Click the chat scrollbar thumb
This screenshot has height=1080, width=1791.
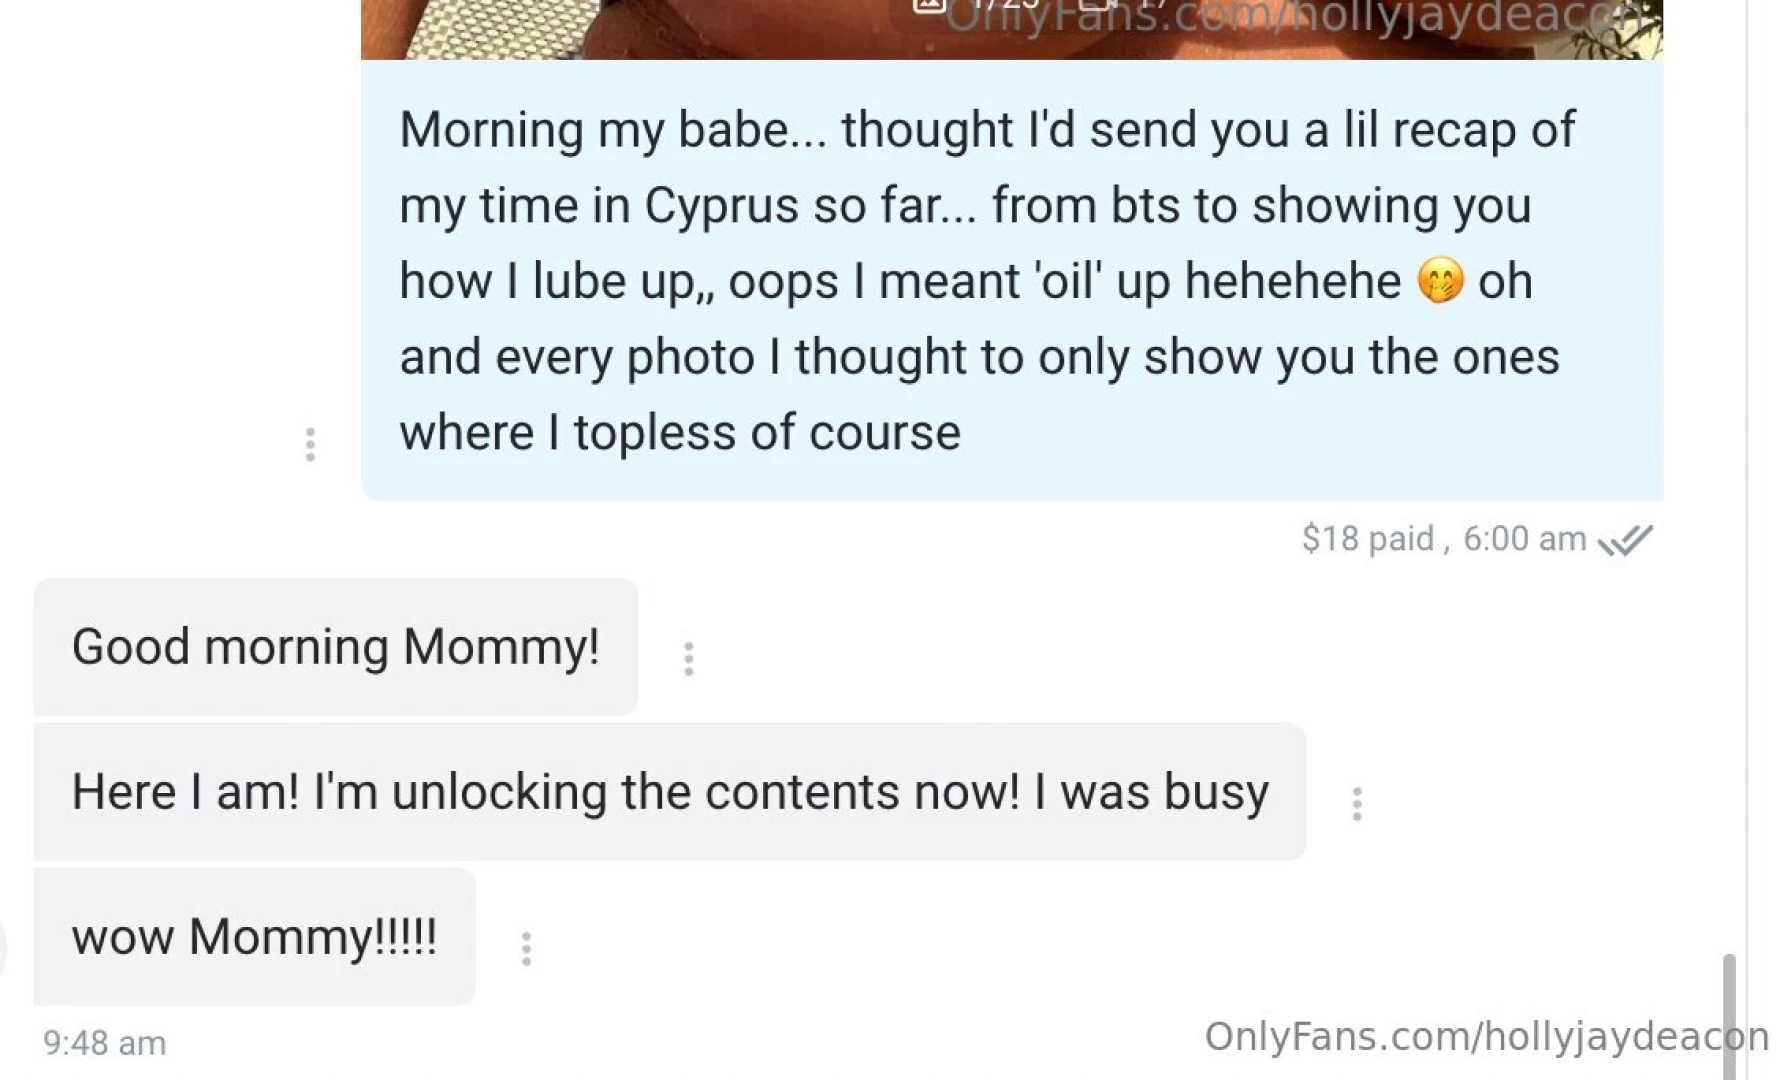tap(1728, 1010)
